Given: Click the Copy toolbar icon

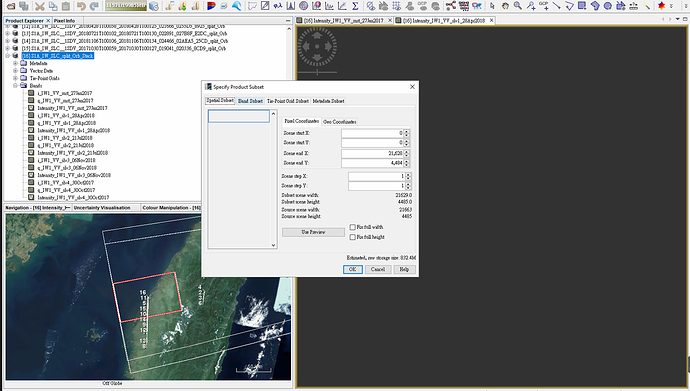Looking at the screenshot, I should pyautogui.click(x=53, y=6).
